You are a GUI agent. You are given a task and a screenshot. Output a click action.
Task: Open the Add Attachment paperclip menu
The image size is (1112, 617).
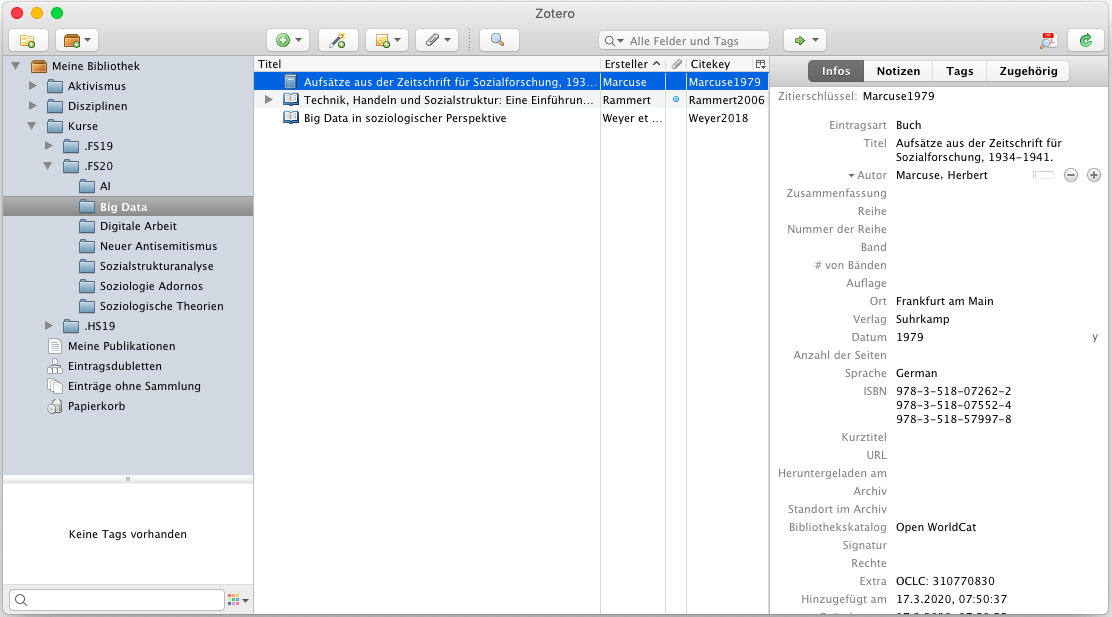click(437, 40)
